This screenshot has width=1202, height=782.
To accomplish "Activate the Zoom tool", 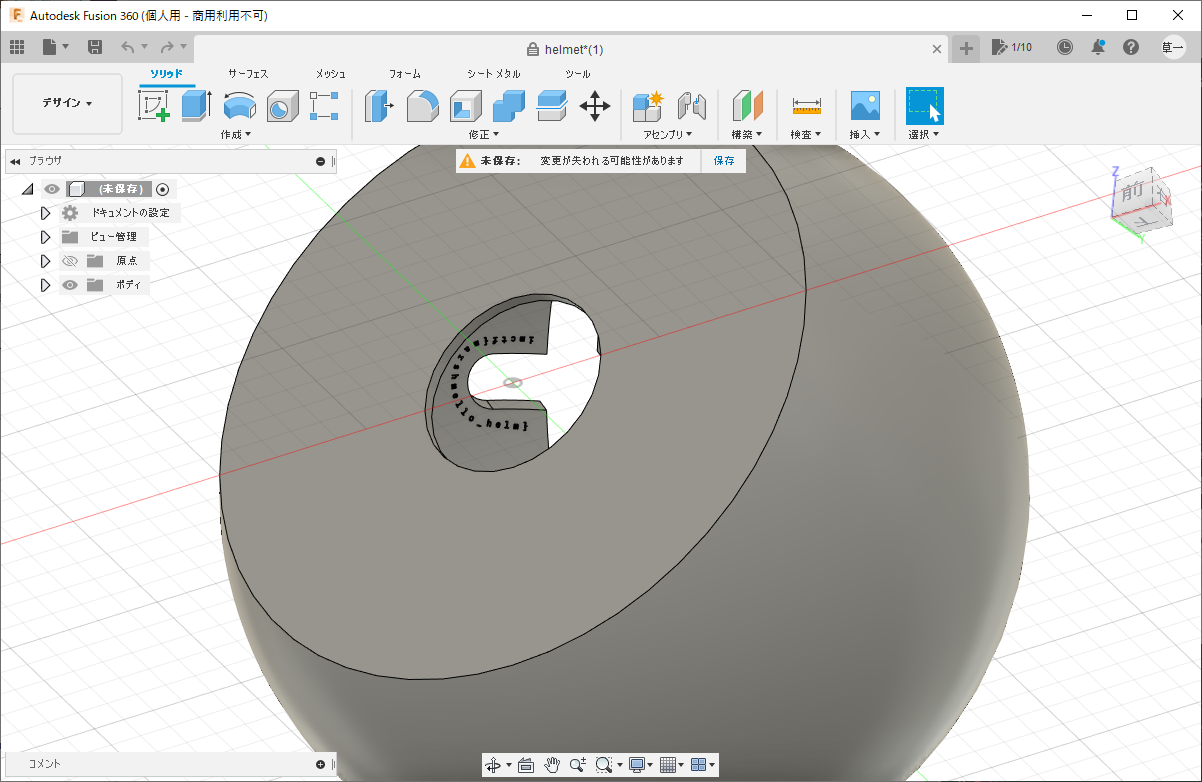I will [578, 765].
